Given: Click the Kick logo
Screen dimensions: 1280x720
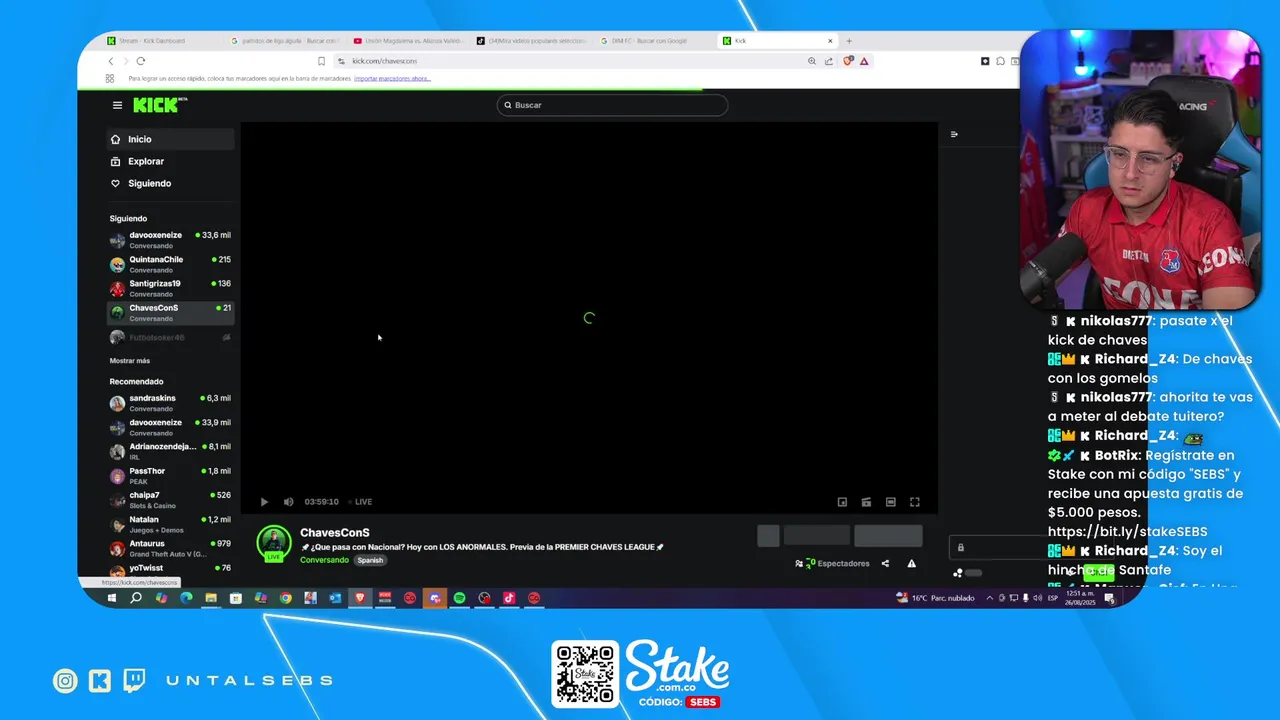Looking at the screenshot, I should pos(159,105).
